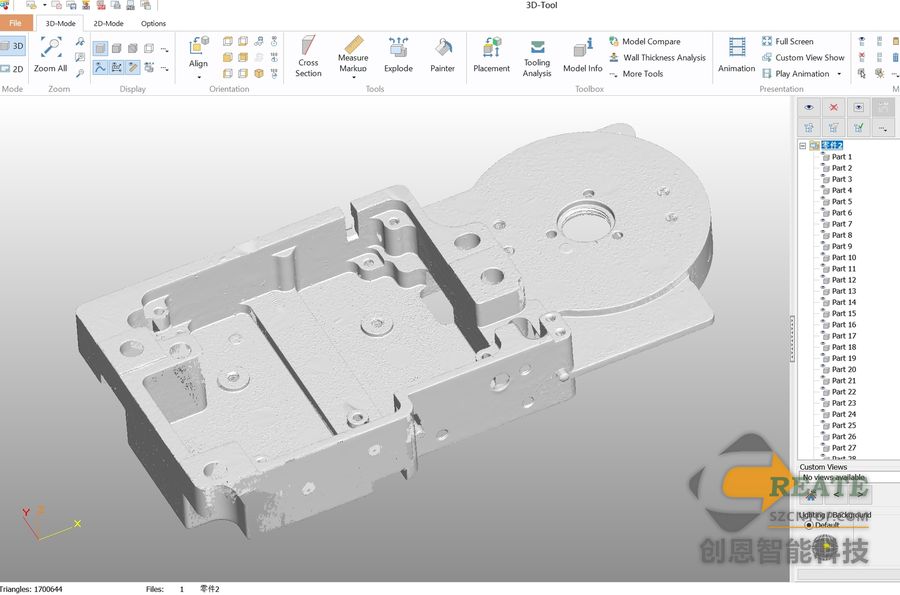Screen dimensions: 900x595
Task: Switch to the 2D-Mode ribbon tab
Action: (108, 24)
